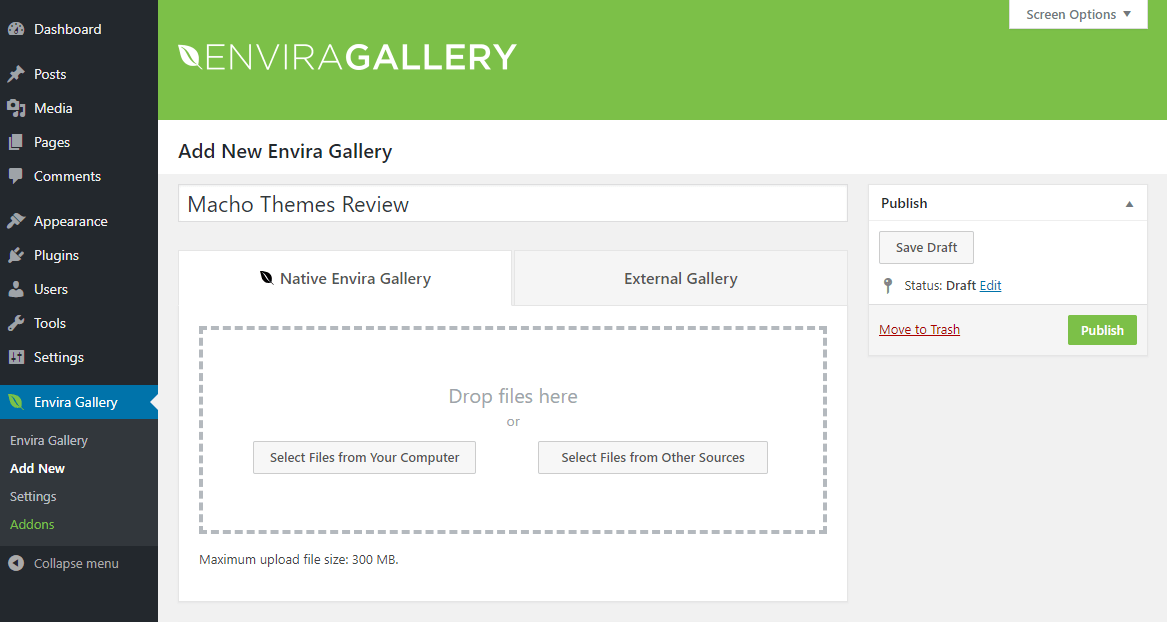This screenshot has width=1167, height=622.
Task: Click the leaf icon on Native Envira Gallery tab
Action: [266, 278]
